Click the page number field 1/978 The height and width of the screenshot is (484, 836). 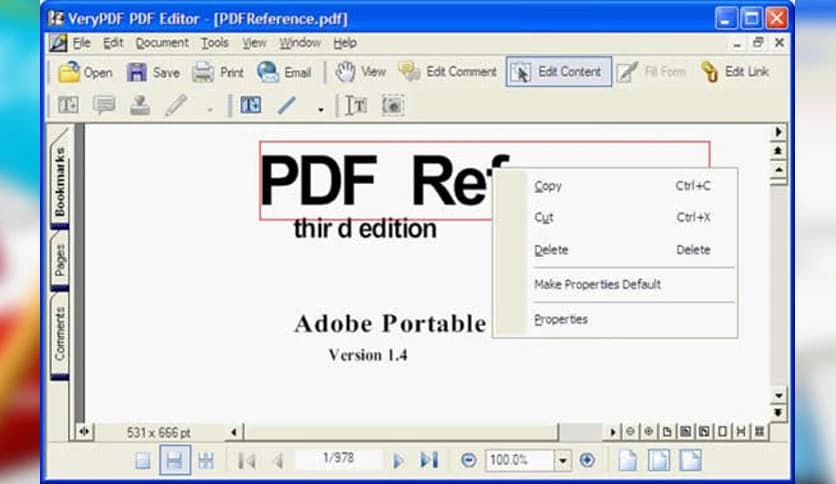click(338, 458)
